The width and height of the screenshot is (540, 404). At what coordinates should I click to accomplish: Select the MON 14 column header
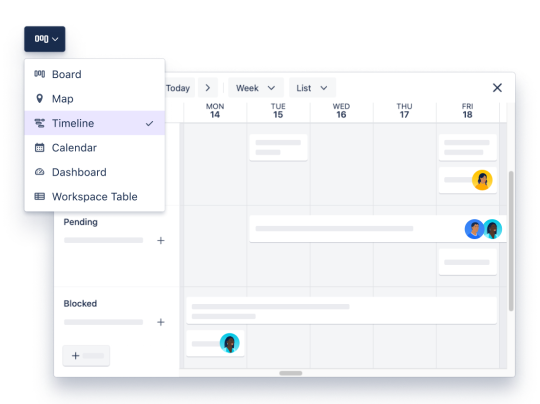215,111
